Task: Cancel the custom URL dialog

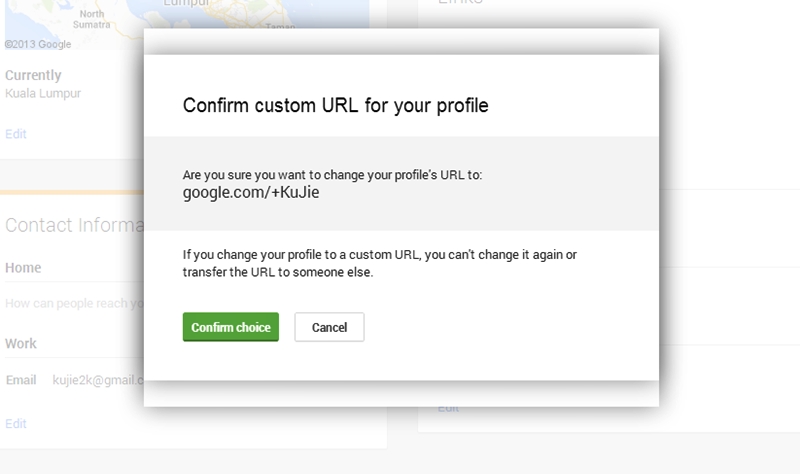Action: coord(329,327)
